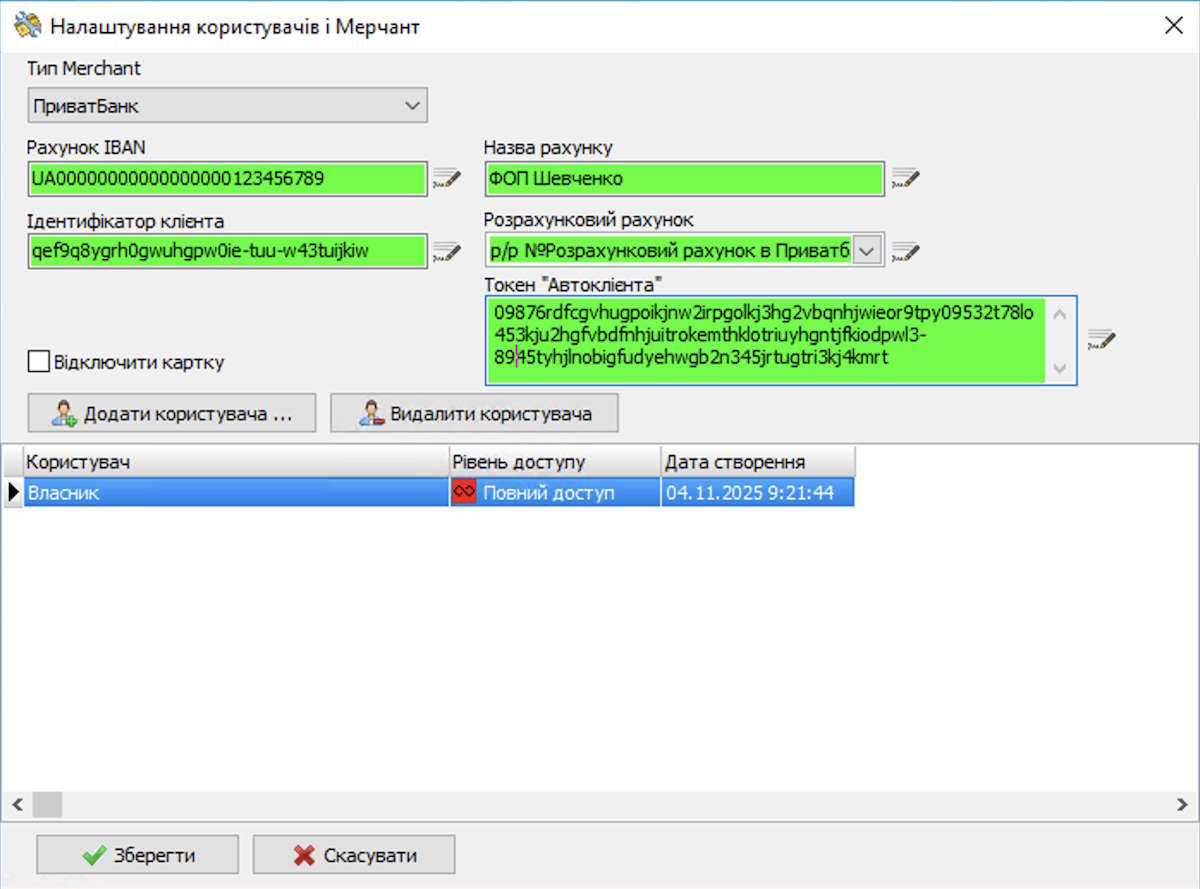Click edit icon next to Розрахунковий рахунок
The height and width of the screenshot is (889, 1200).
905,250
